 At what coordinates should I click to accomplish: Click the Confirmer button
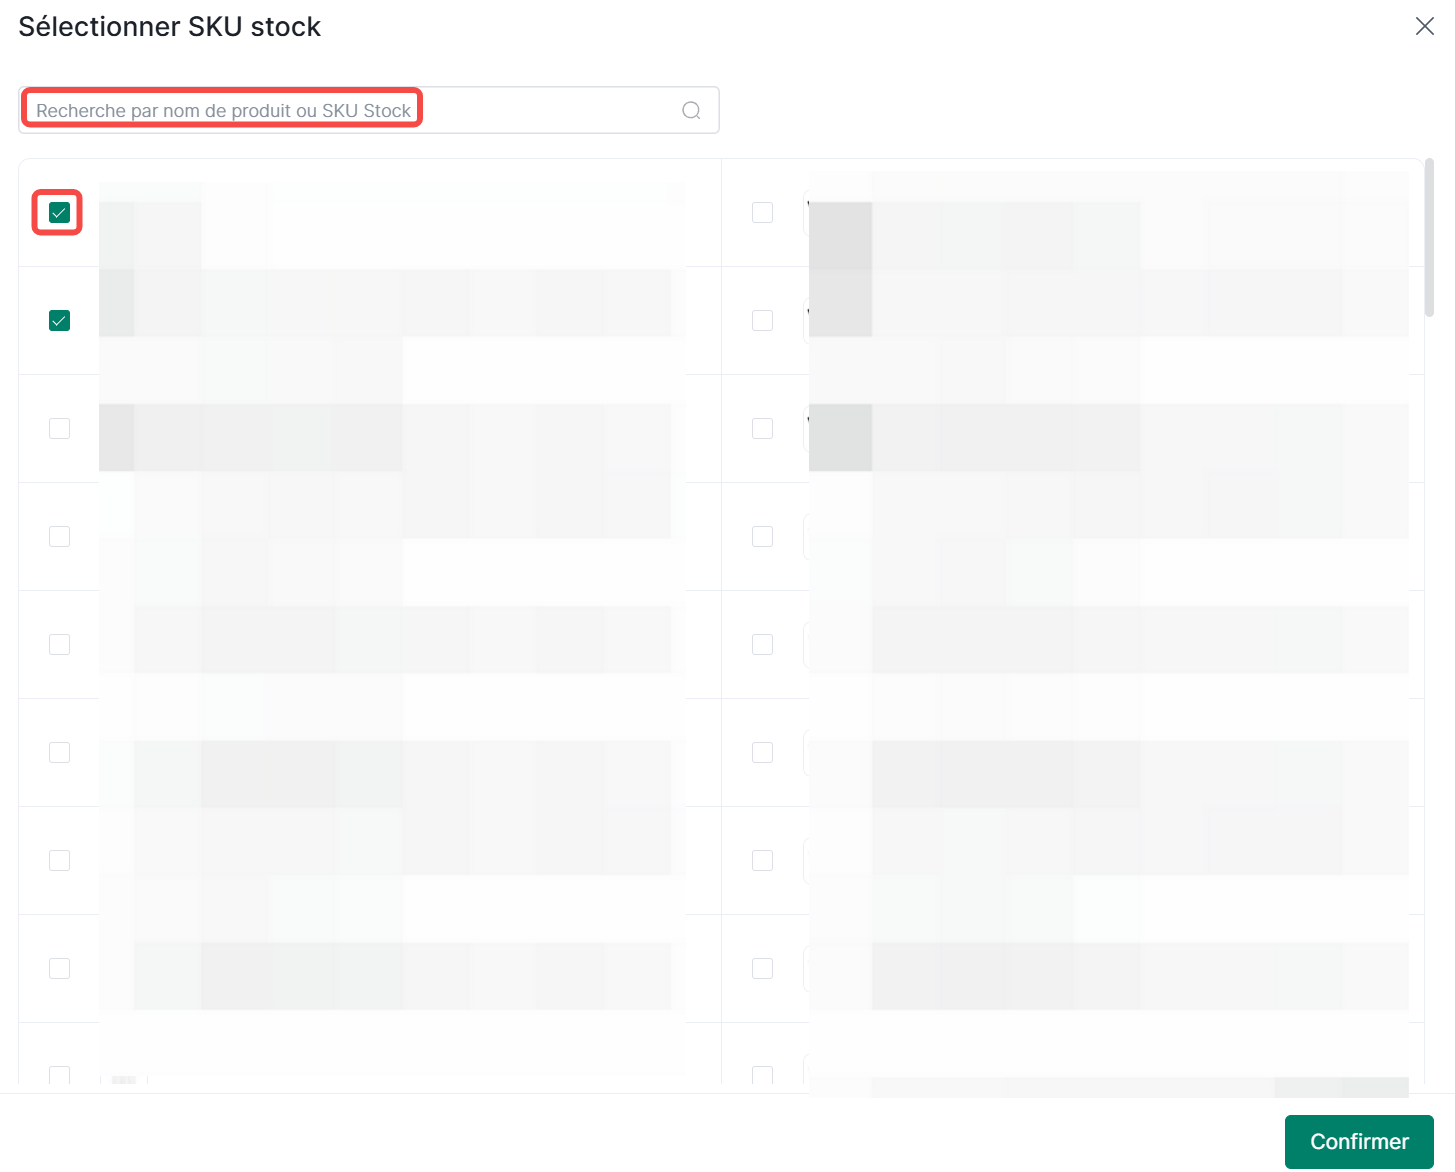point(1358,1141)
